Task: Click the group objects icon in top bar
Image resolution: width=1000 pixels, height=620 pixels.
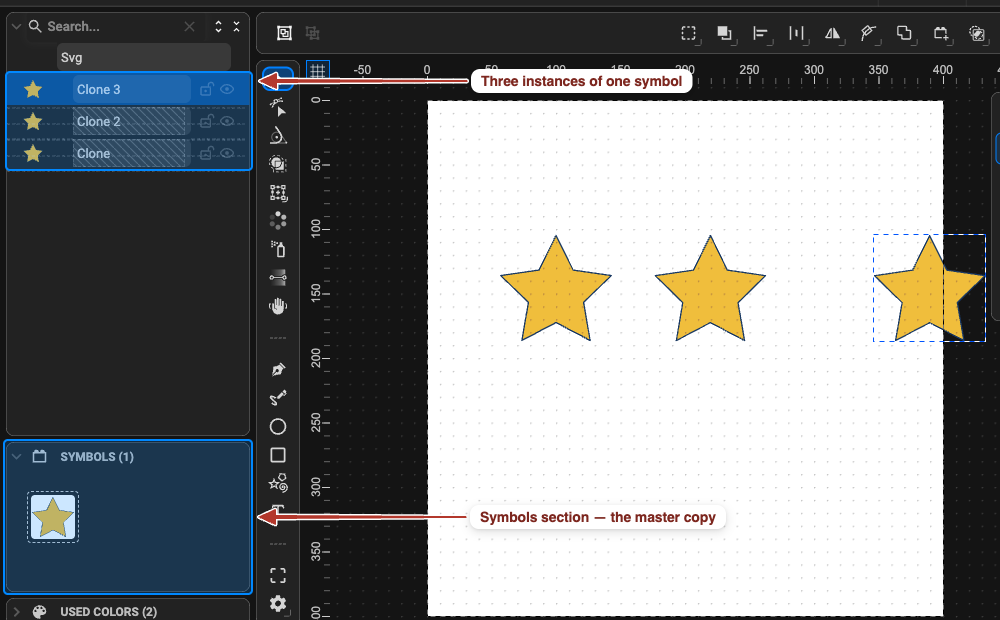Action: pos(284,33)
